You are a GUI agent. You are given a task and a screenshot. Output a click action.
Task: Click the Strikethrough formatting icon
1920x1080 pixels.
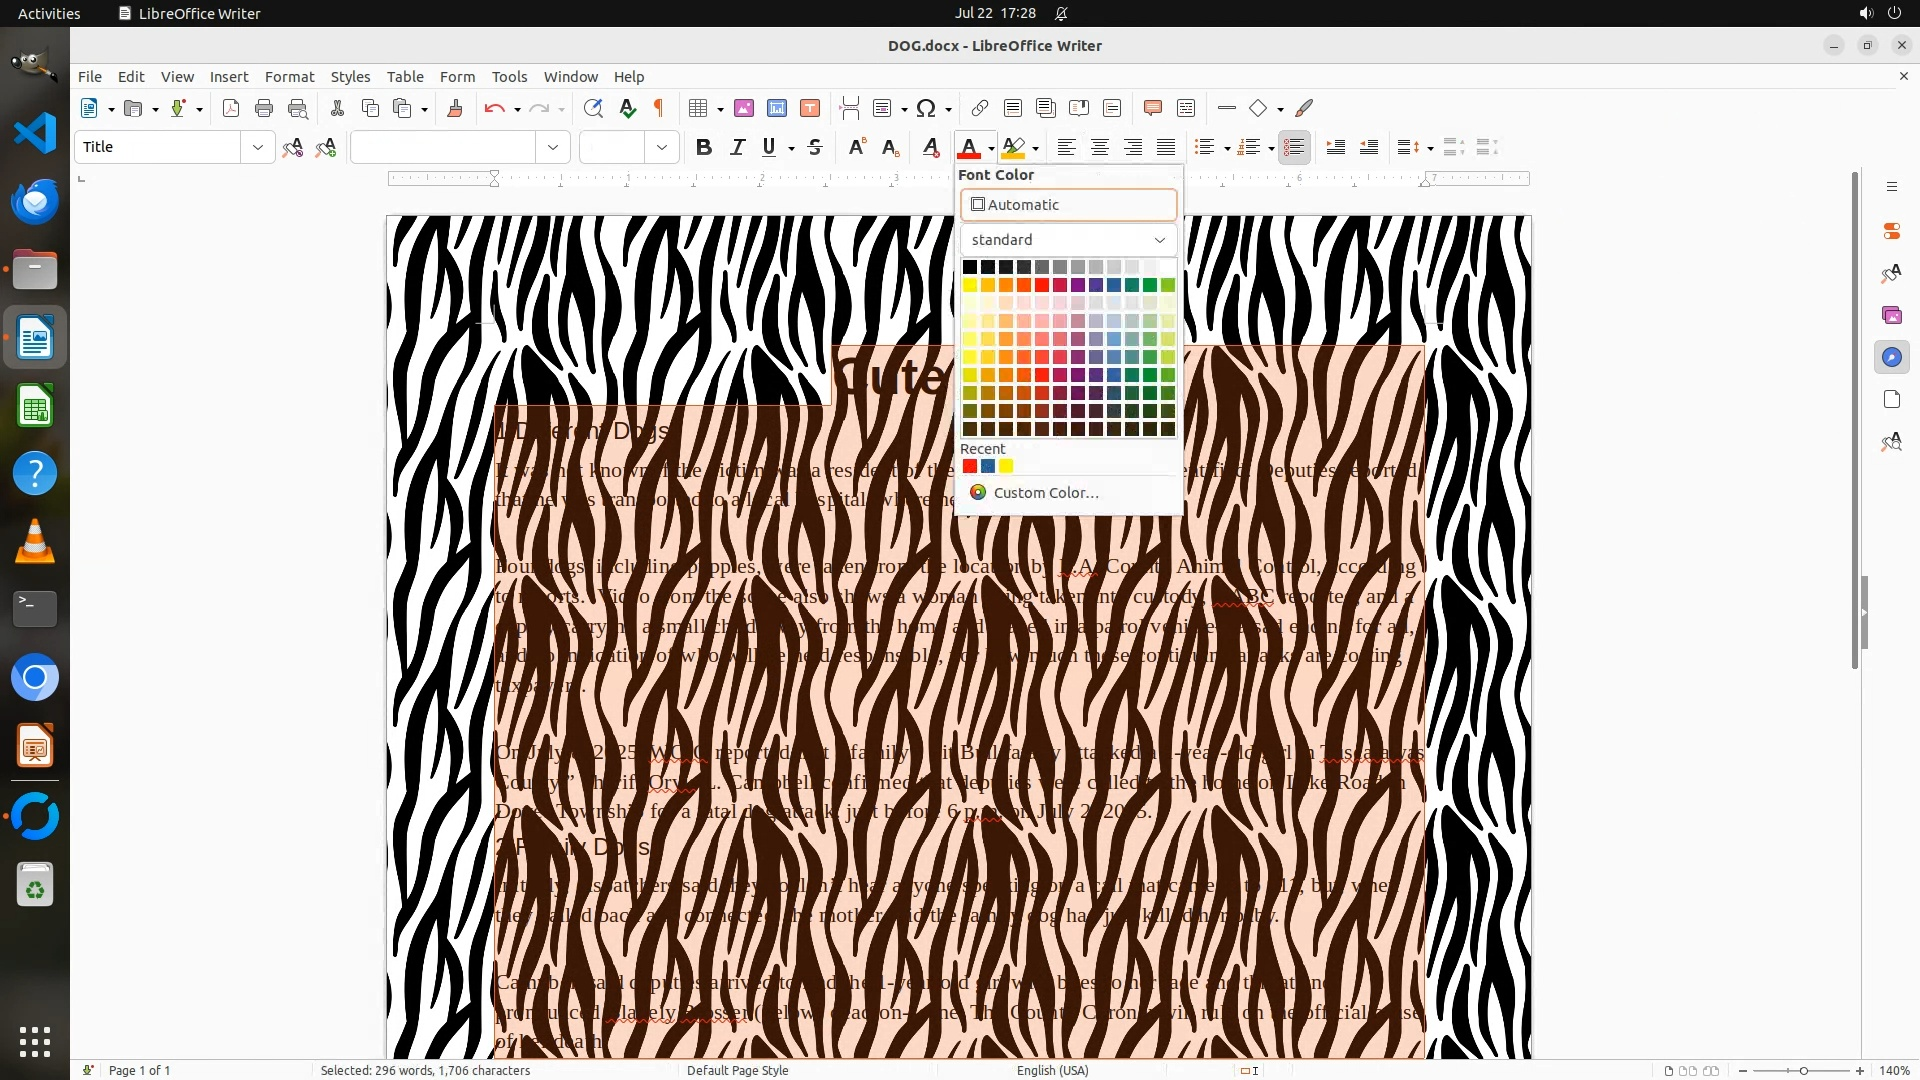(x=815, y=147)
